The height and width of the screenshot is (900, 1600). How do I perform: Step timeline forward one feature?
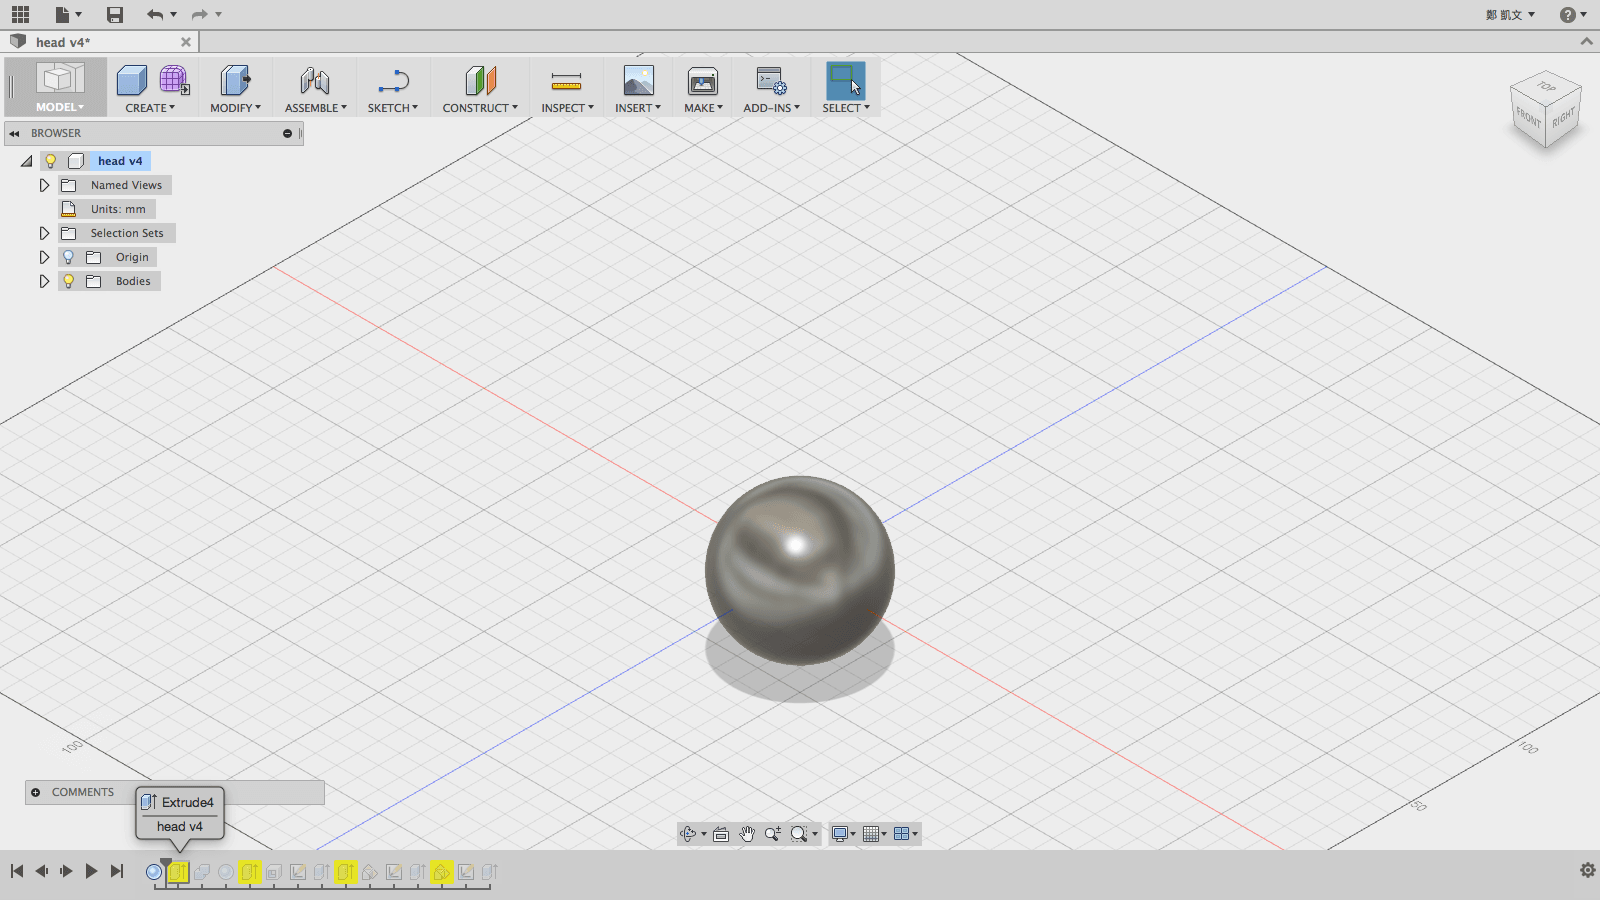[x=66, y=871]
